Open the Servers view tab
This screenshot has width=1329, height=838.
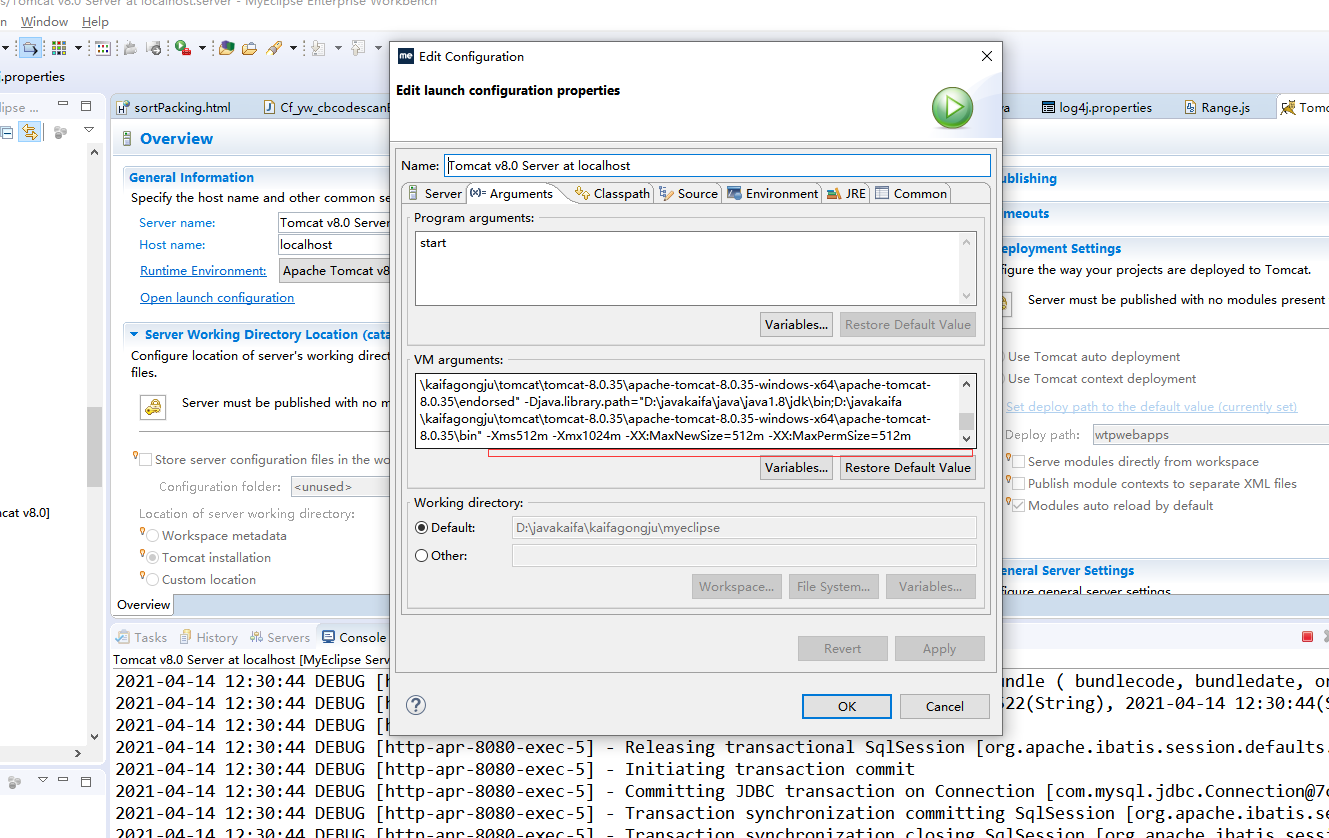279,637
